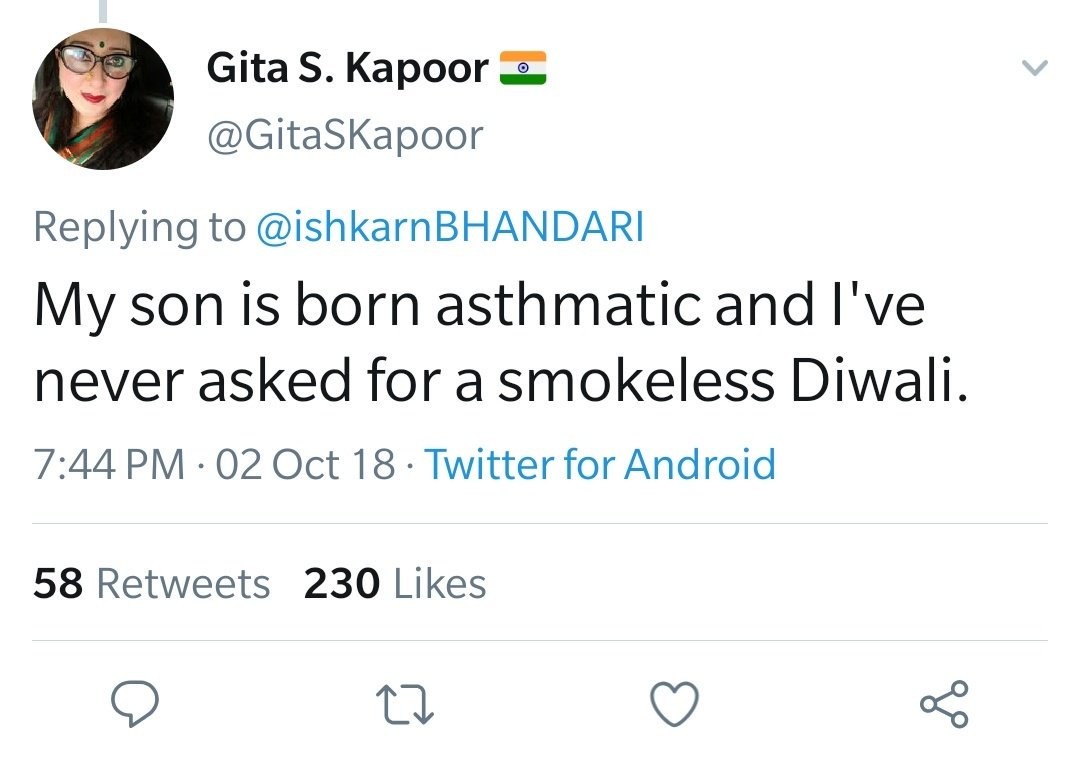Like the tweet with heart icon

[675, 704]
